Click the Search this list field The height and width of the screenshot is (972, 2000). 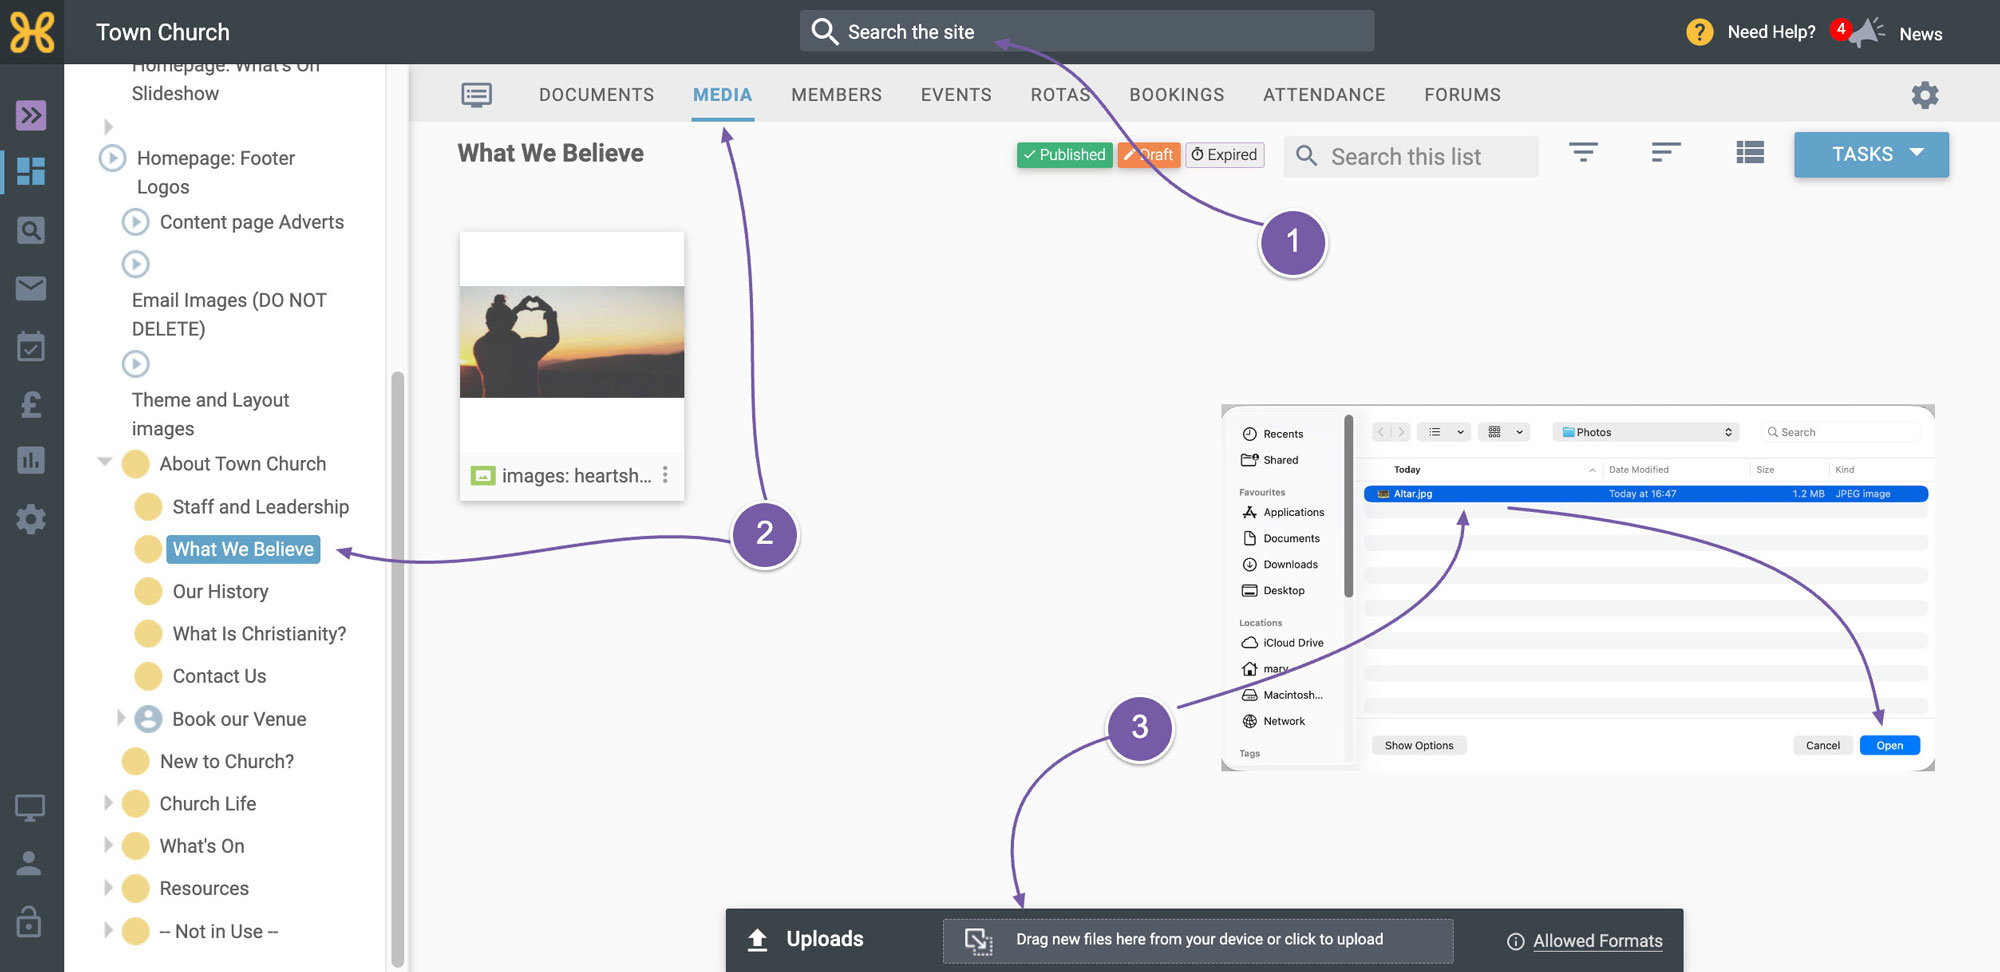[1411, 157]
